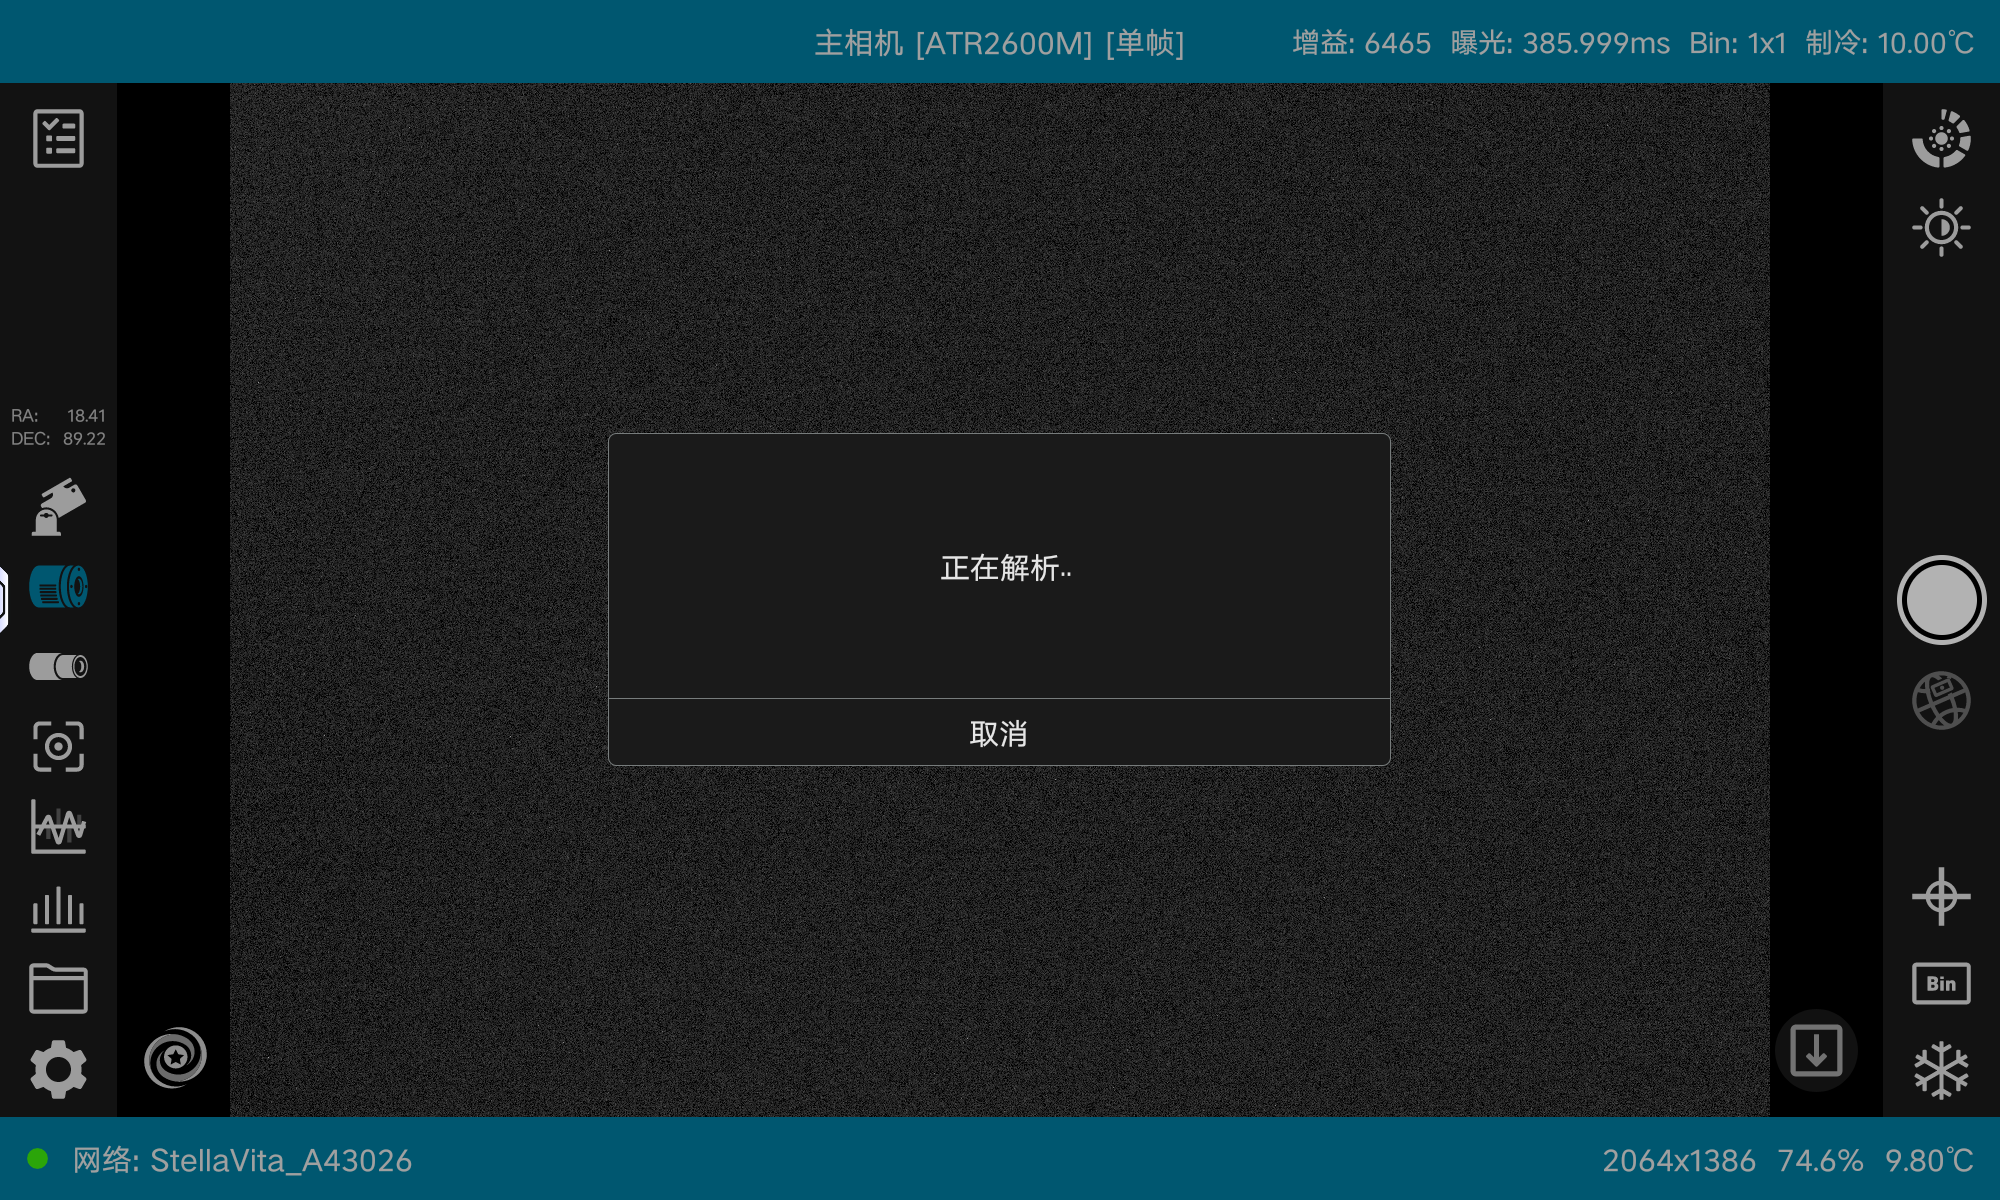Screen dimensions: 2000x1200
Task: Click the DEC: 89.22 coordinate readout
Action: (58, 439)
